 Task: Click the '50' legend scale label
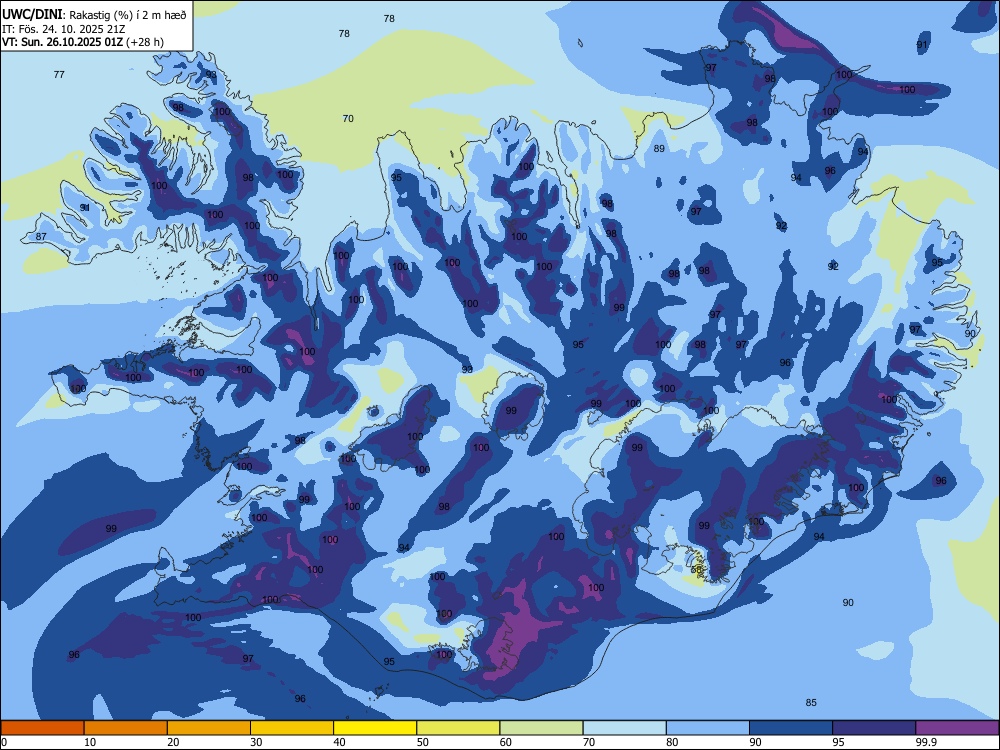click(x=423, y=742)
